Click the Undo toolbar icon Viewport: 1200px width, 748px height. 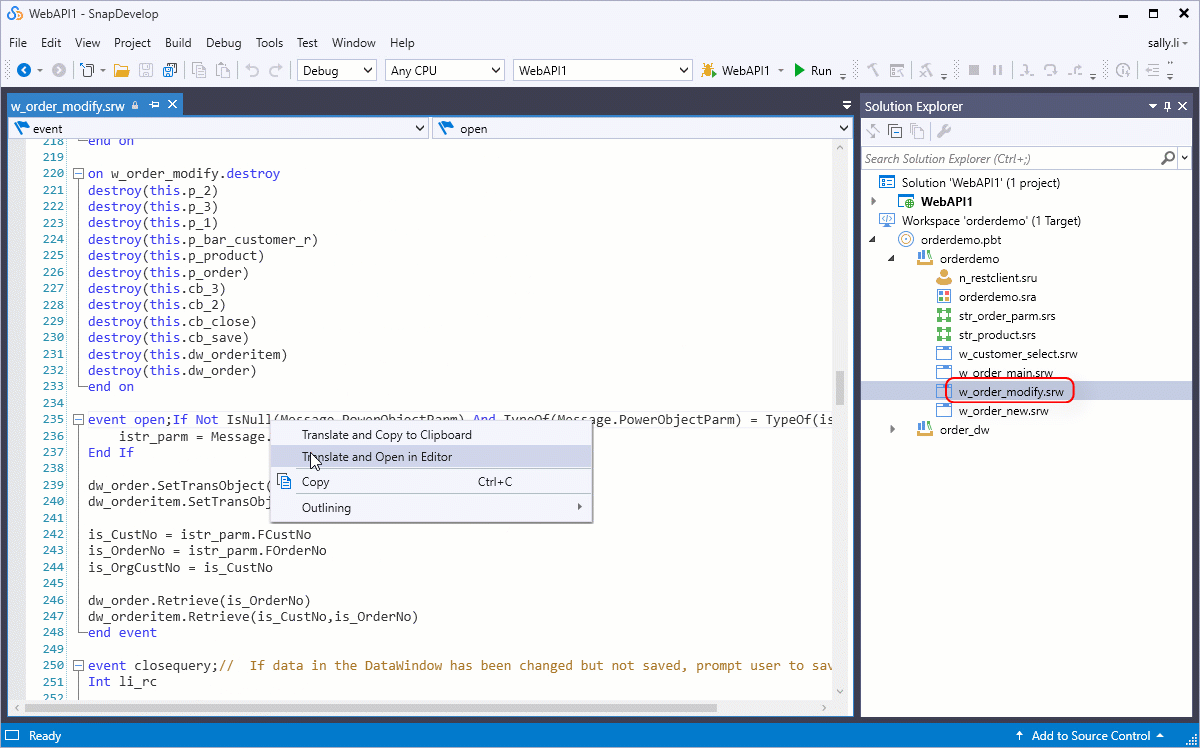point(252,70)
